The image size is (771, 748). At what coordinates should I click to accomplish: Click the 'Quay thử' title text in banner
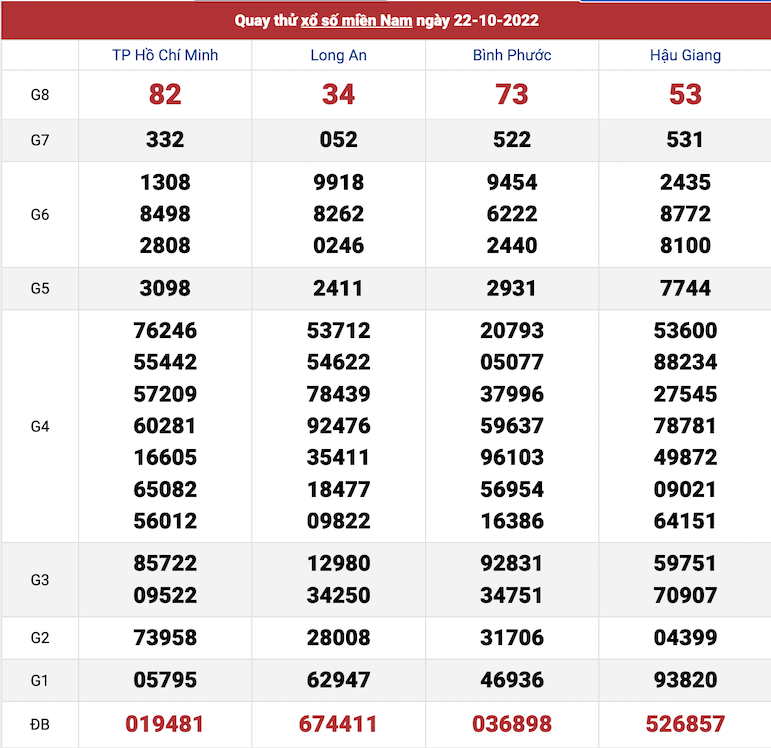(265, 20)
